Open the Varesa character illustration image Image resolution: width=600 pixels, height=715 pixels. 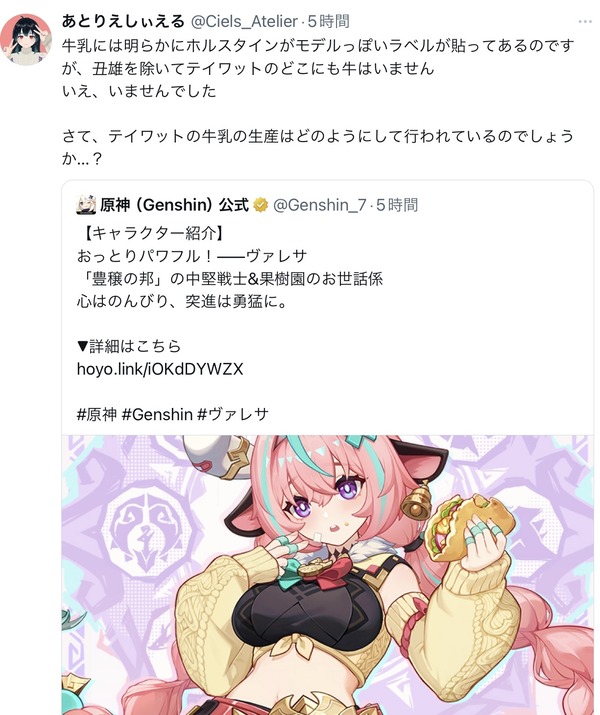tap(327, 575)
